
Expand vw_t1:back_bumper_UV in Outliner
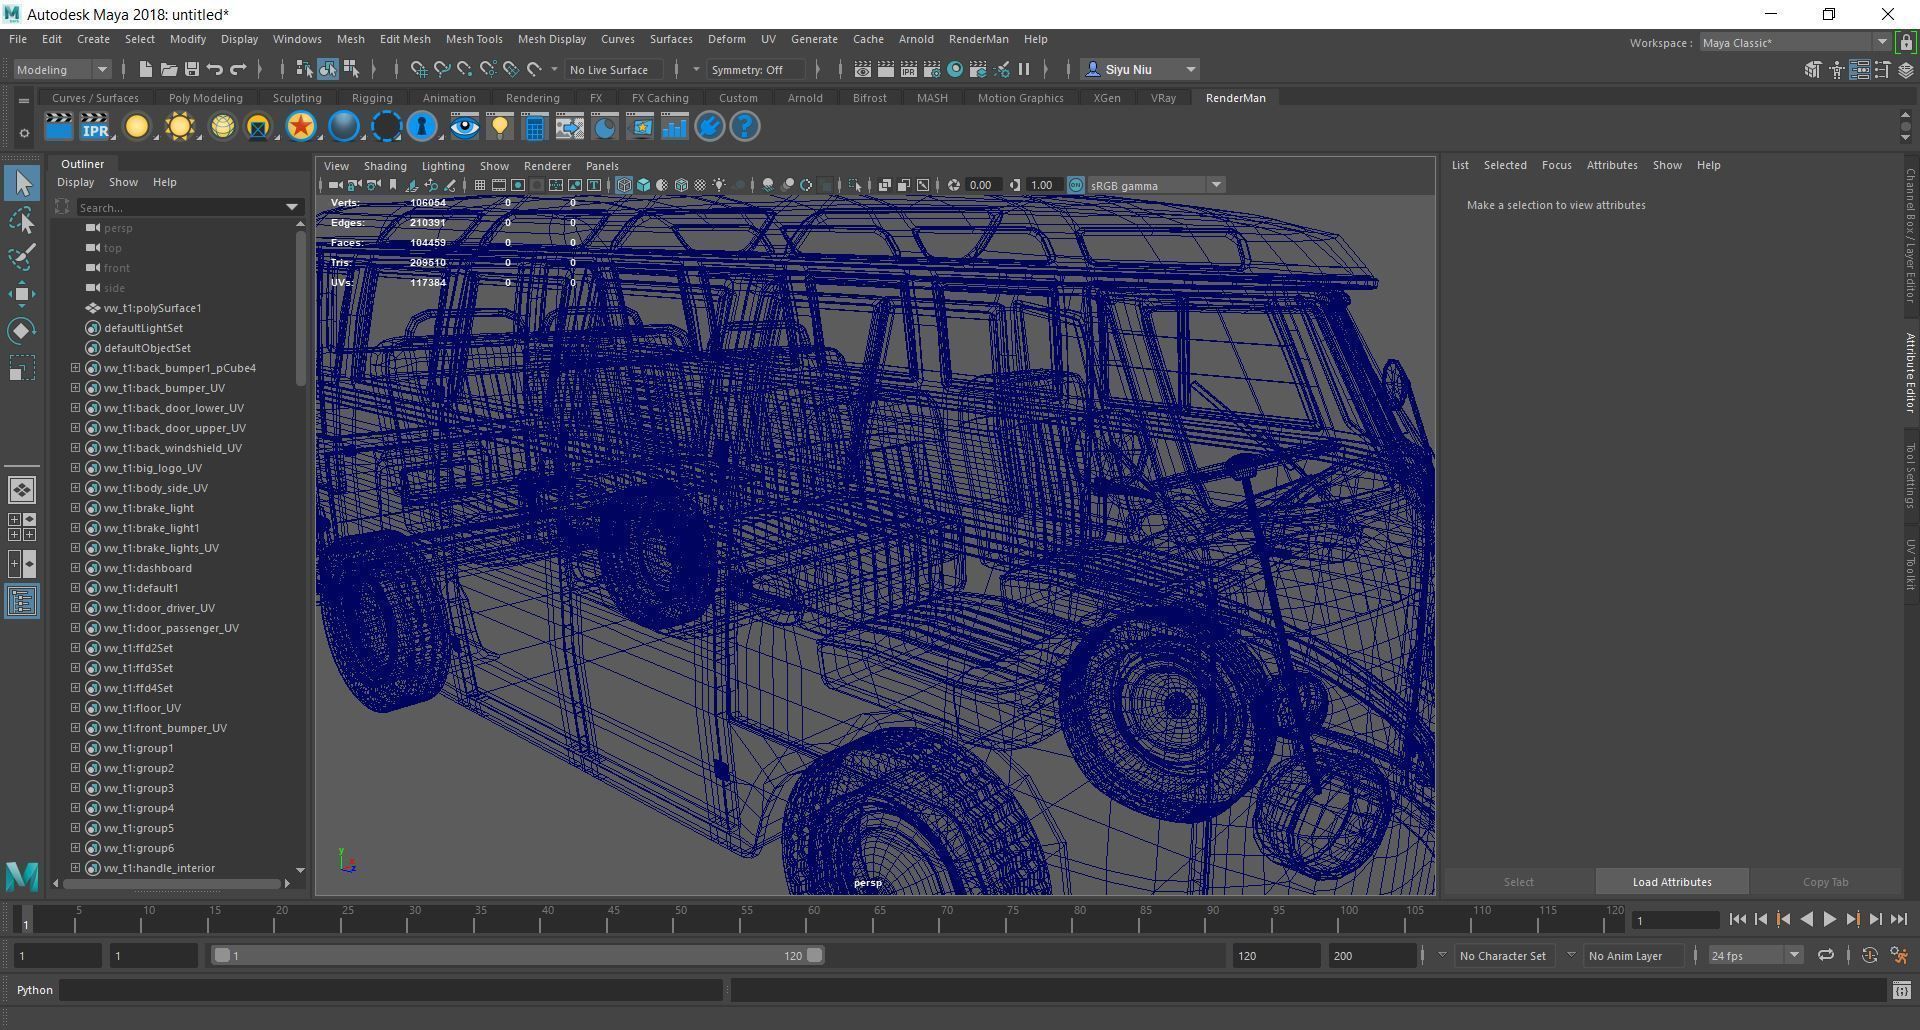(75, 388)
